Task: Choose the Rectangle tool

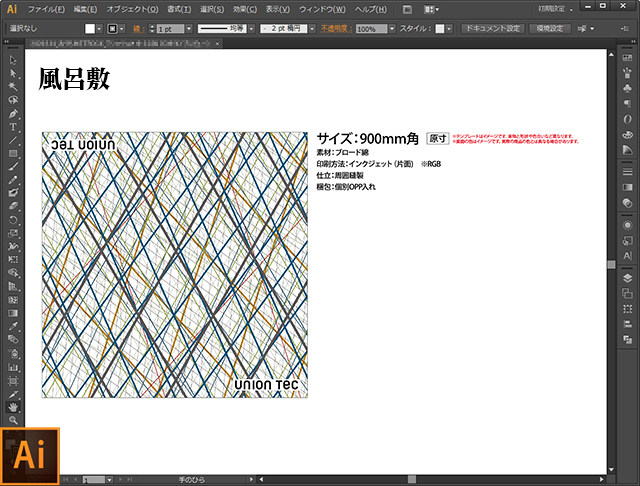Action: tap(13, 153)
